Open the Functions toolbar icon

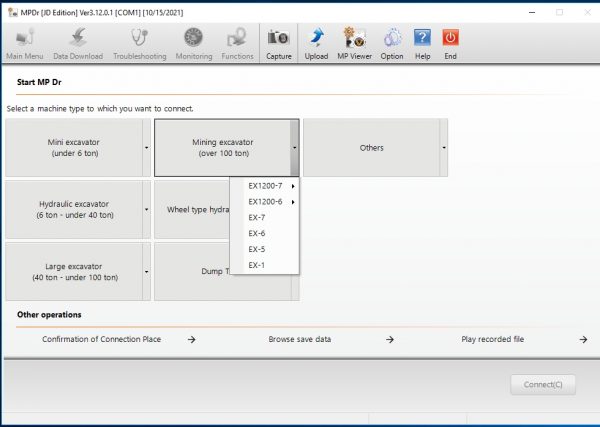pos(237,44)
